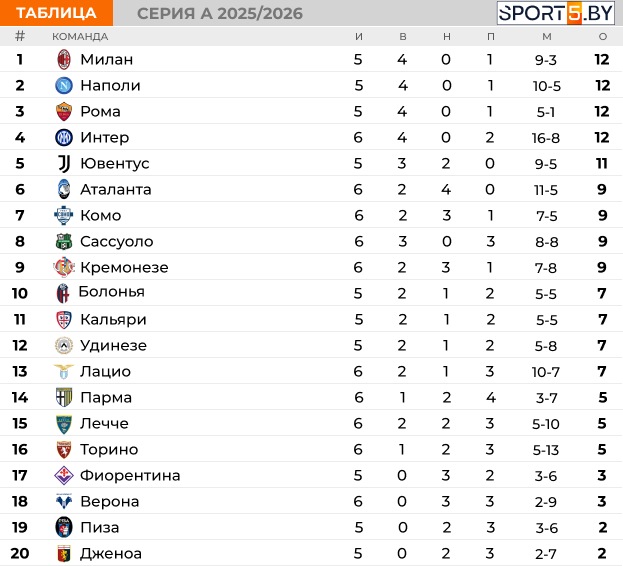Viewport: 623px width, 566px height.
Task: Select the ТАБЛИЦА tab
Action: 57,13
